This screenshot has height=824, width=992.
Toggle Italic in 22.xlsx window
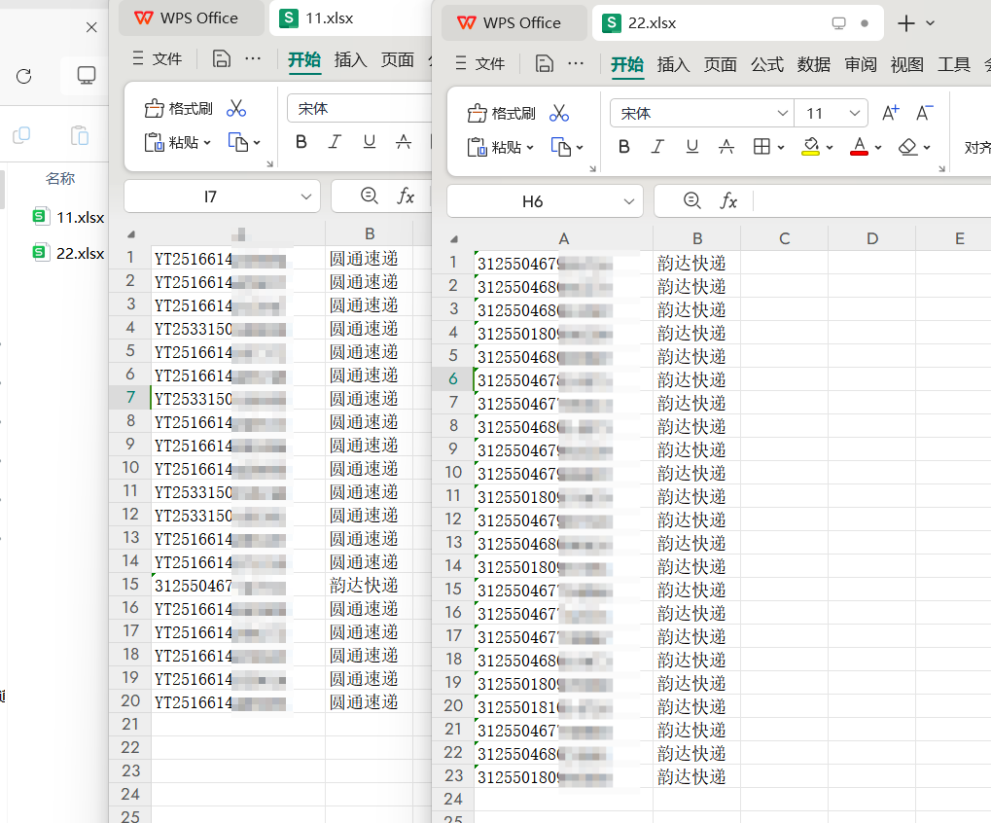pos(658,147)
